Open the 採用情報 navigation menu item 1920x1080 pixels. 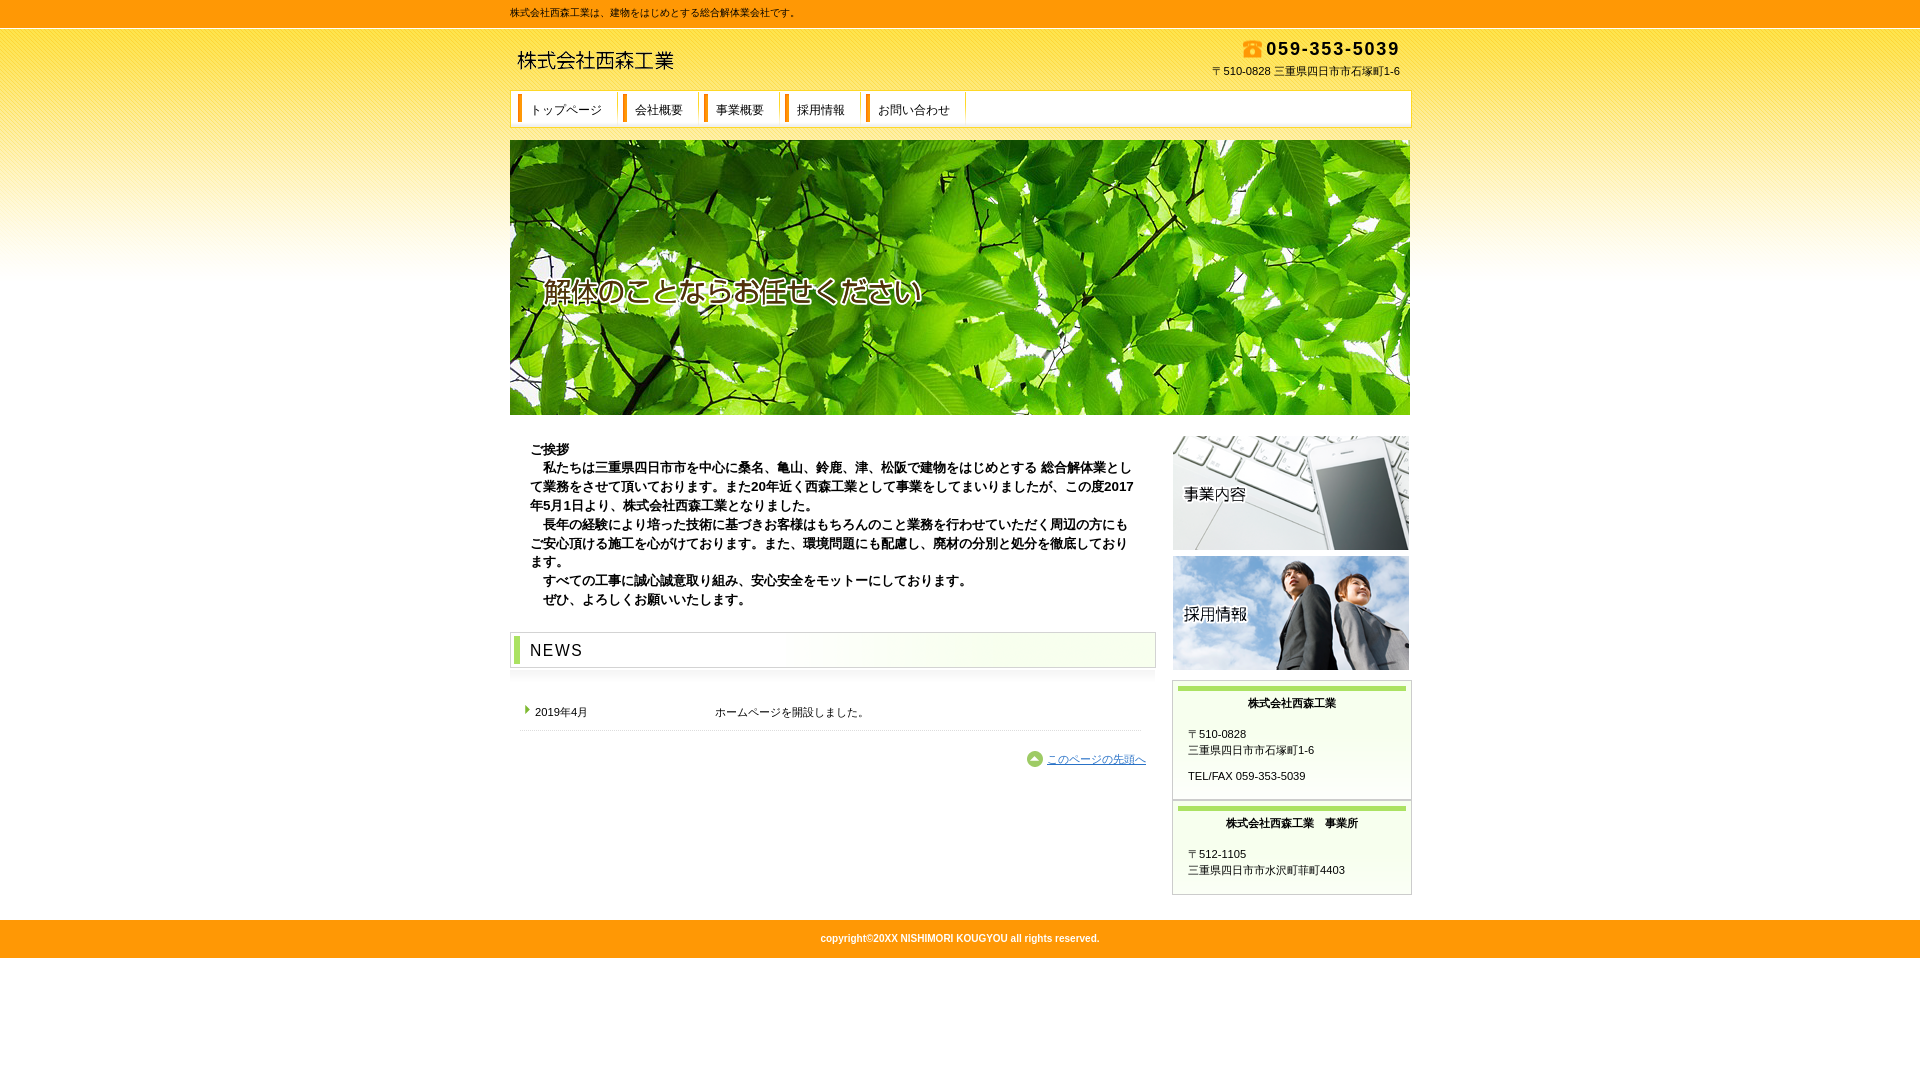click(820, 109)
